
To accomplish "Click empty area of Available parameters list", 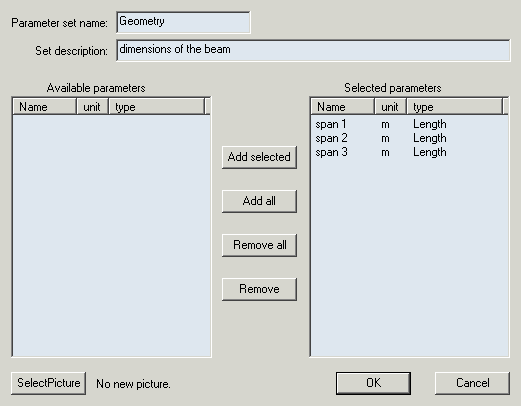I will pos(112,235).
